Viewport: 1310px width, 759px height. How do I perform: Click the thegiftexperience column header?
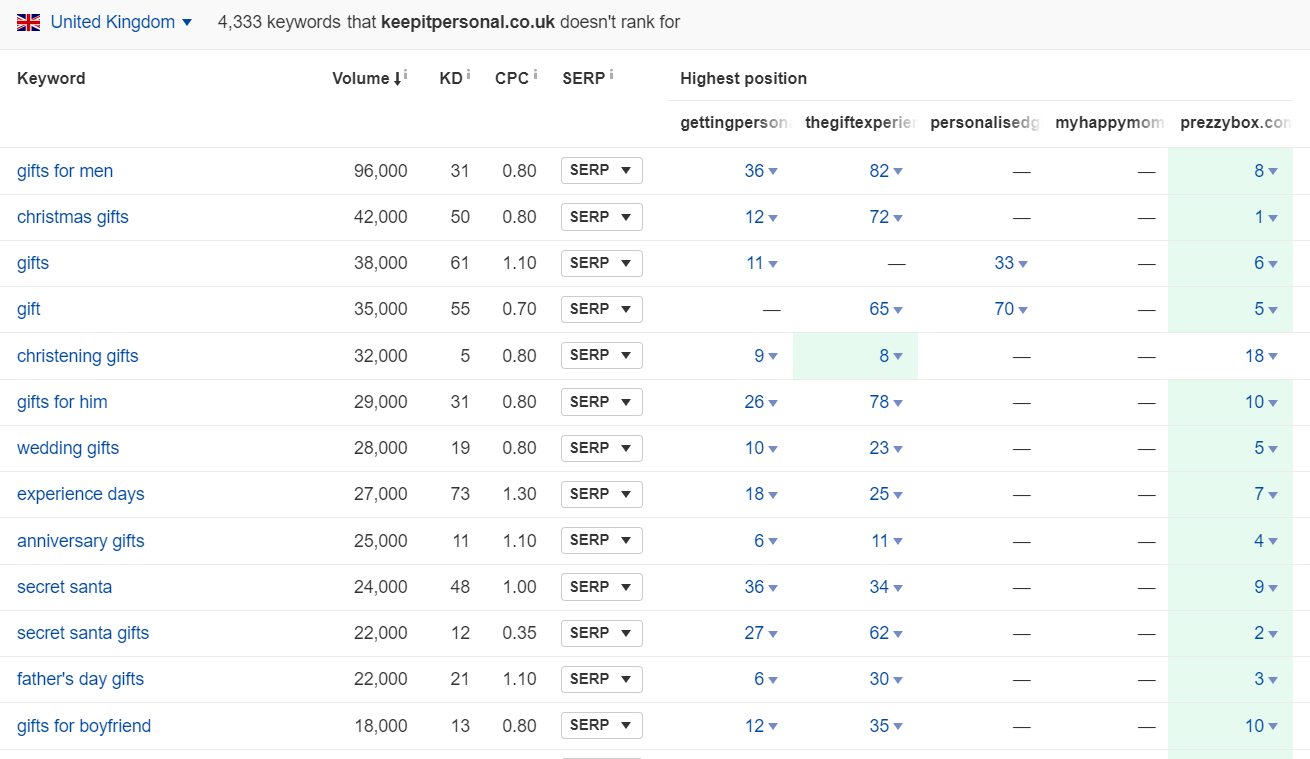click(x=860, y=123)
